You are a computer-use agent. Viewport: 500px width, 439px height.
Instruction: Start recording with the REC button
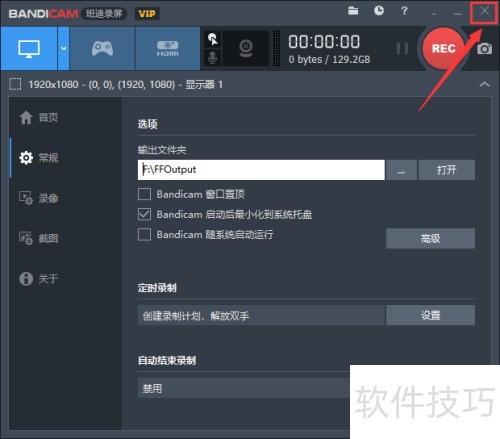443,49
